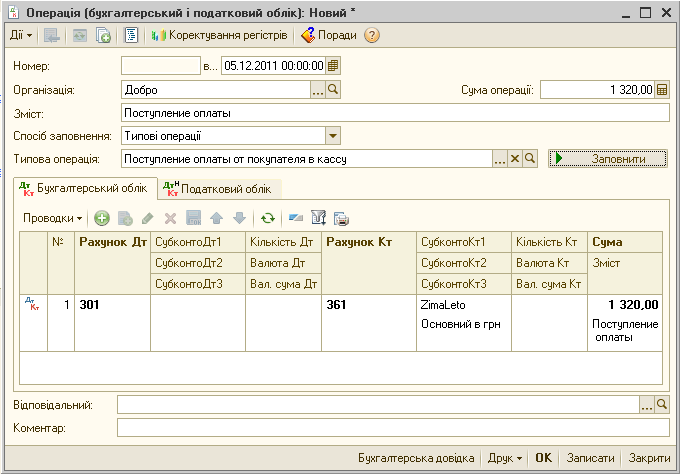Click the OK button
This screenshot has width=680, height=474.
point(543,458)
